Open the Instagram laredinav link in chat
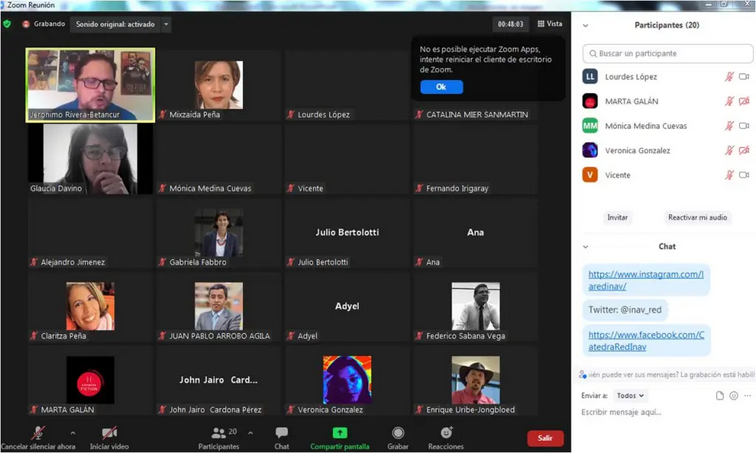Image resolution: width=756 pixels, height=453 pixels. pos(646,280)
